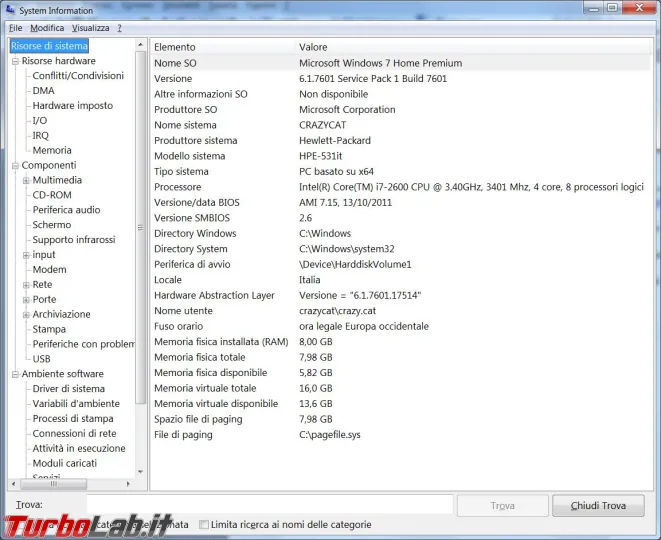Click the tree horizontal scrollbar thumb
The width and height of the screenshot is (661, 540).
tap(54, 484)
